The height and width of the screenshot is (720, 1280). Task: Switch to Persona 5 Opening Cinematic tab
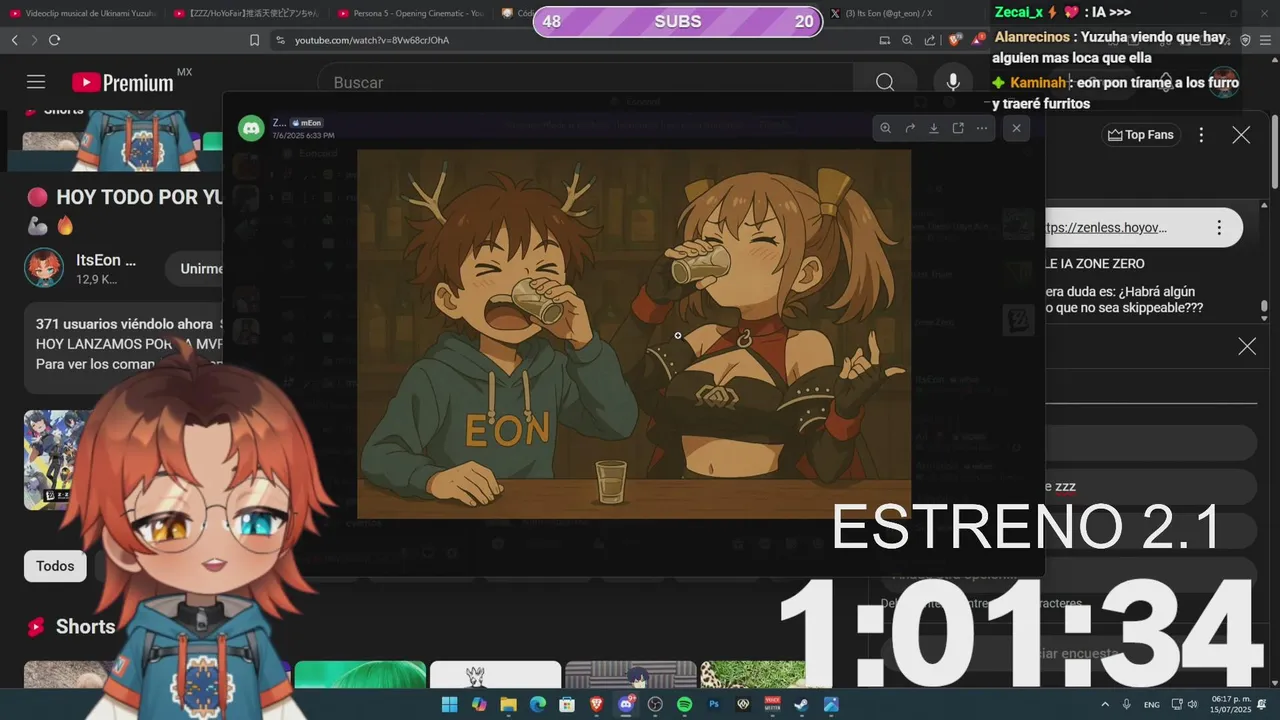click(x=412, y=14)
